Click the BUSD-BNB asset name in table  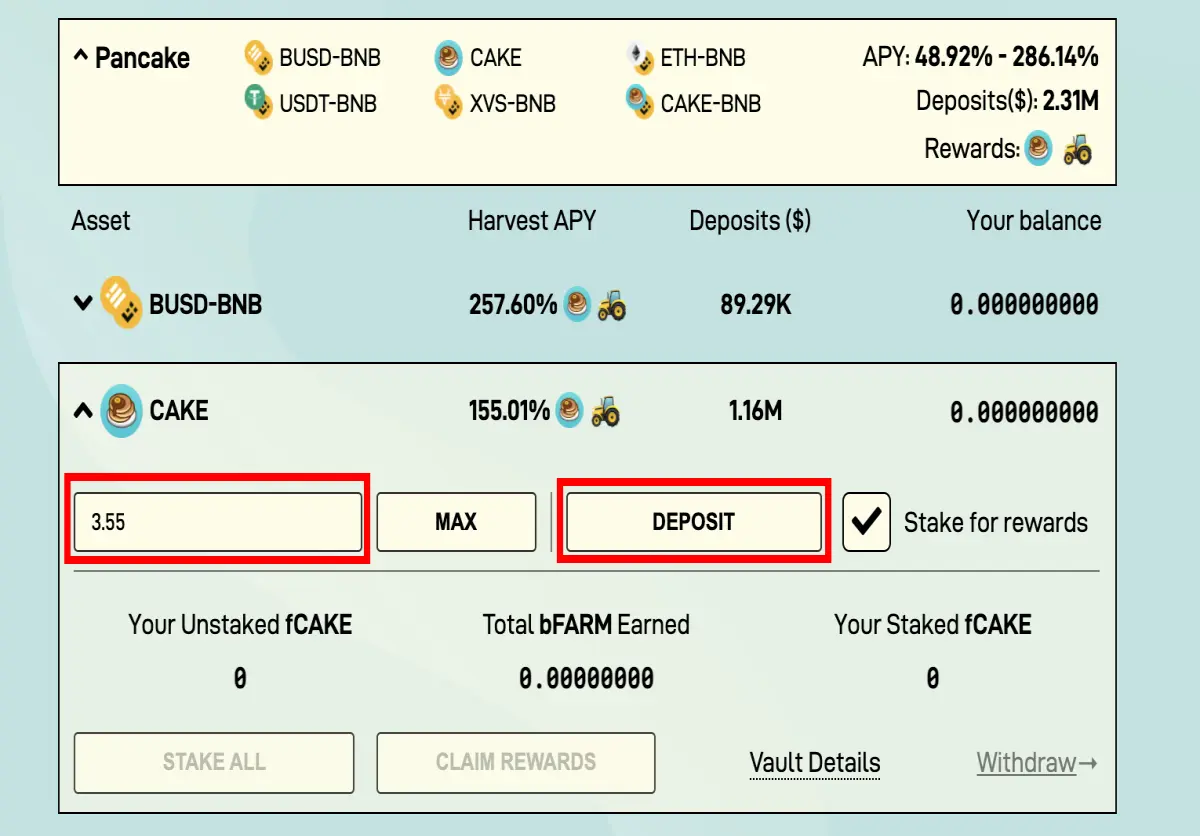206,304
